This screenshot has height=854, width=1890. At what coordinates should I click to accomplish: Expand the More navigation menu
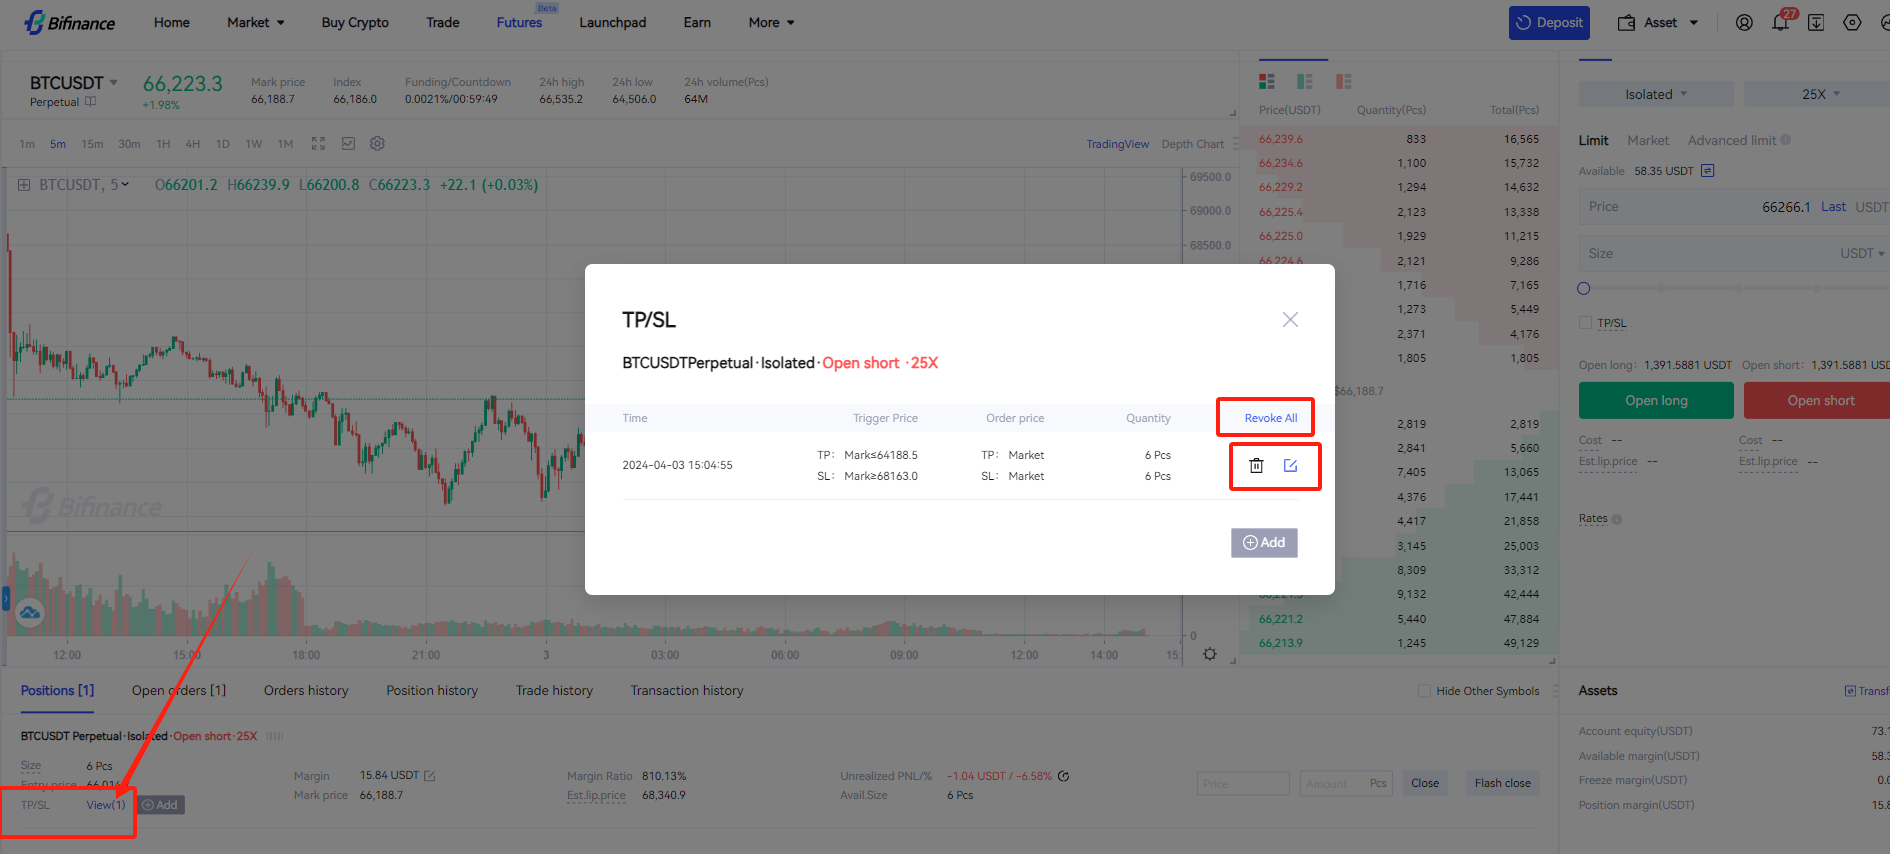pyautogui.click(x=771, y=23)
